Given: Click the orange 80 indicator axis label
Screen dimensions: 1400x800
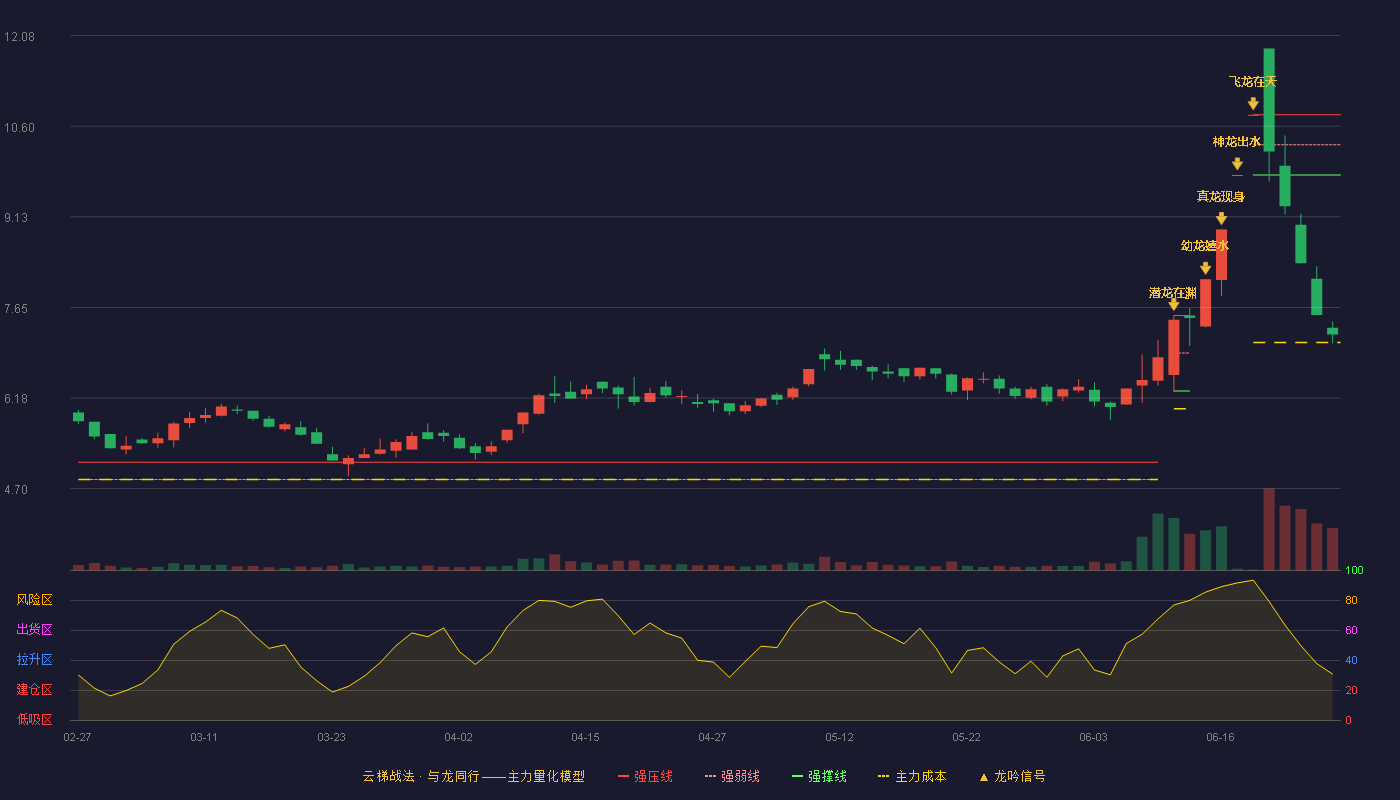Looking at the screenshot, I should tap(1350, 600).
